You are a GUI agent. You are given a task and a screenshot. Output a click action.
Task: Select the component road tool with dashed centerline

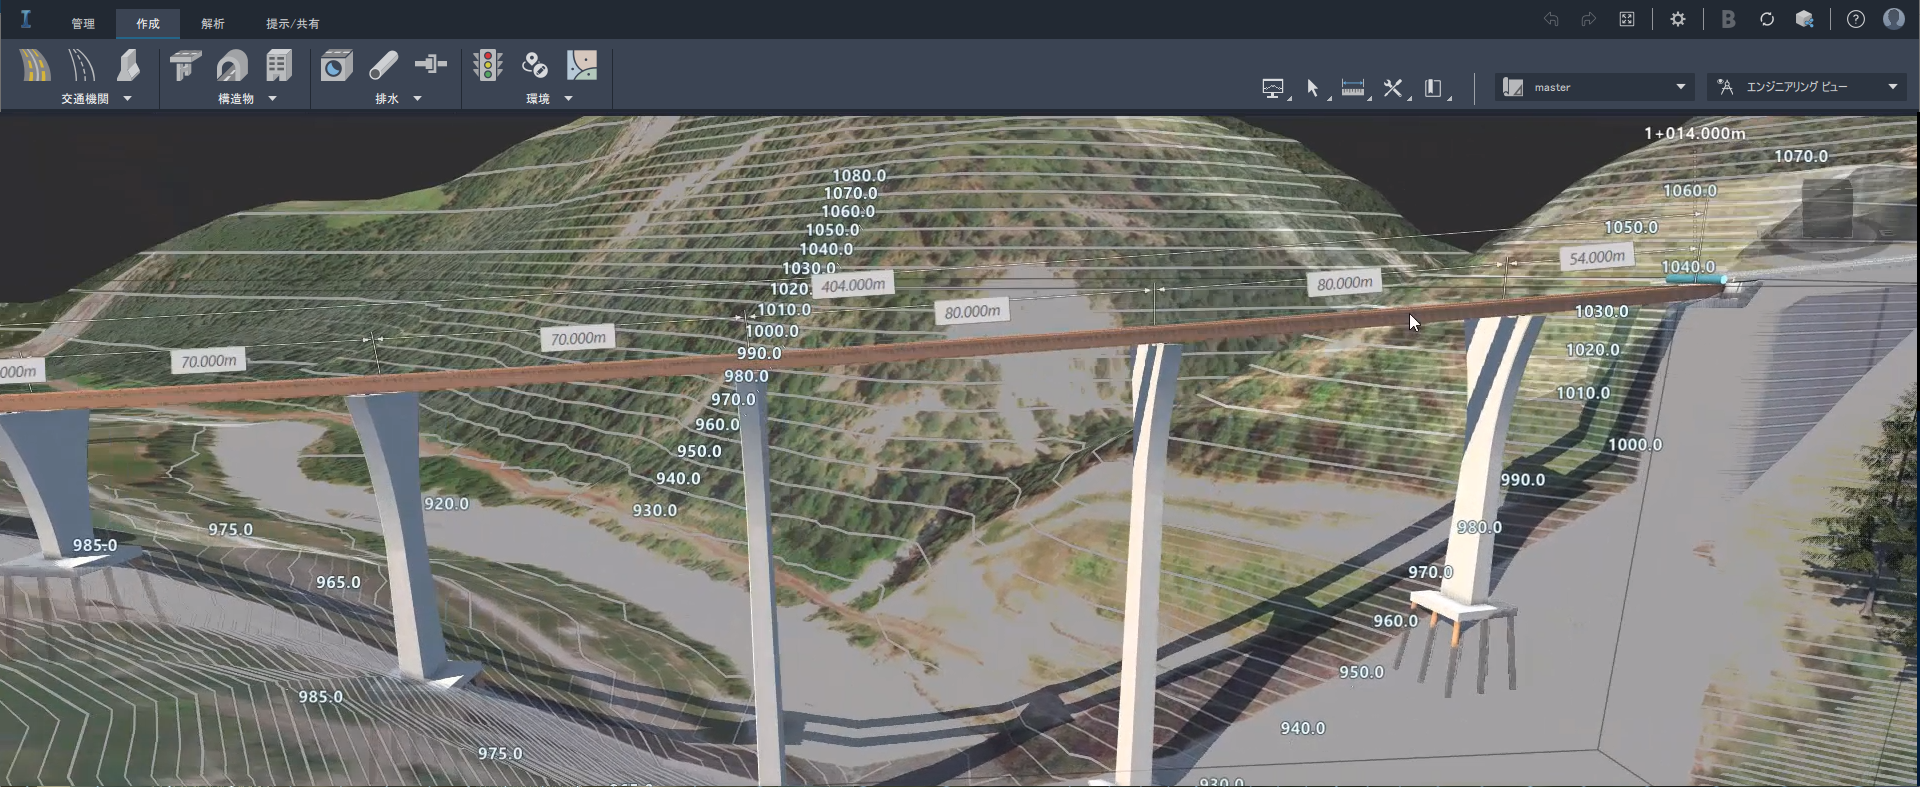coord(82,66)
